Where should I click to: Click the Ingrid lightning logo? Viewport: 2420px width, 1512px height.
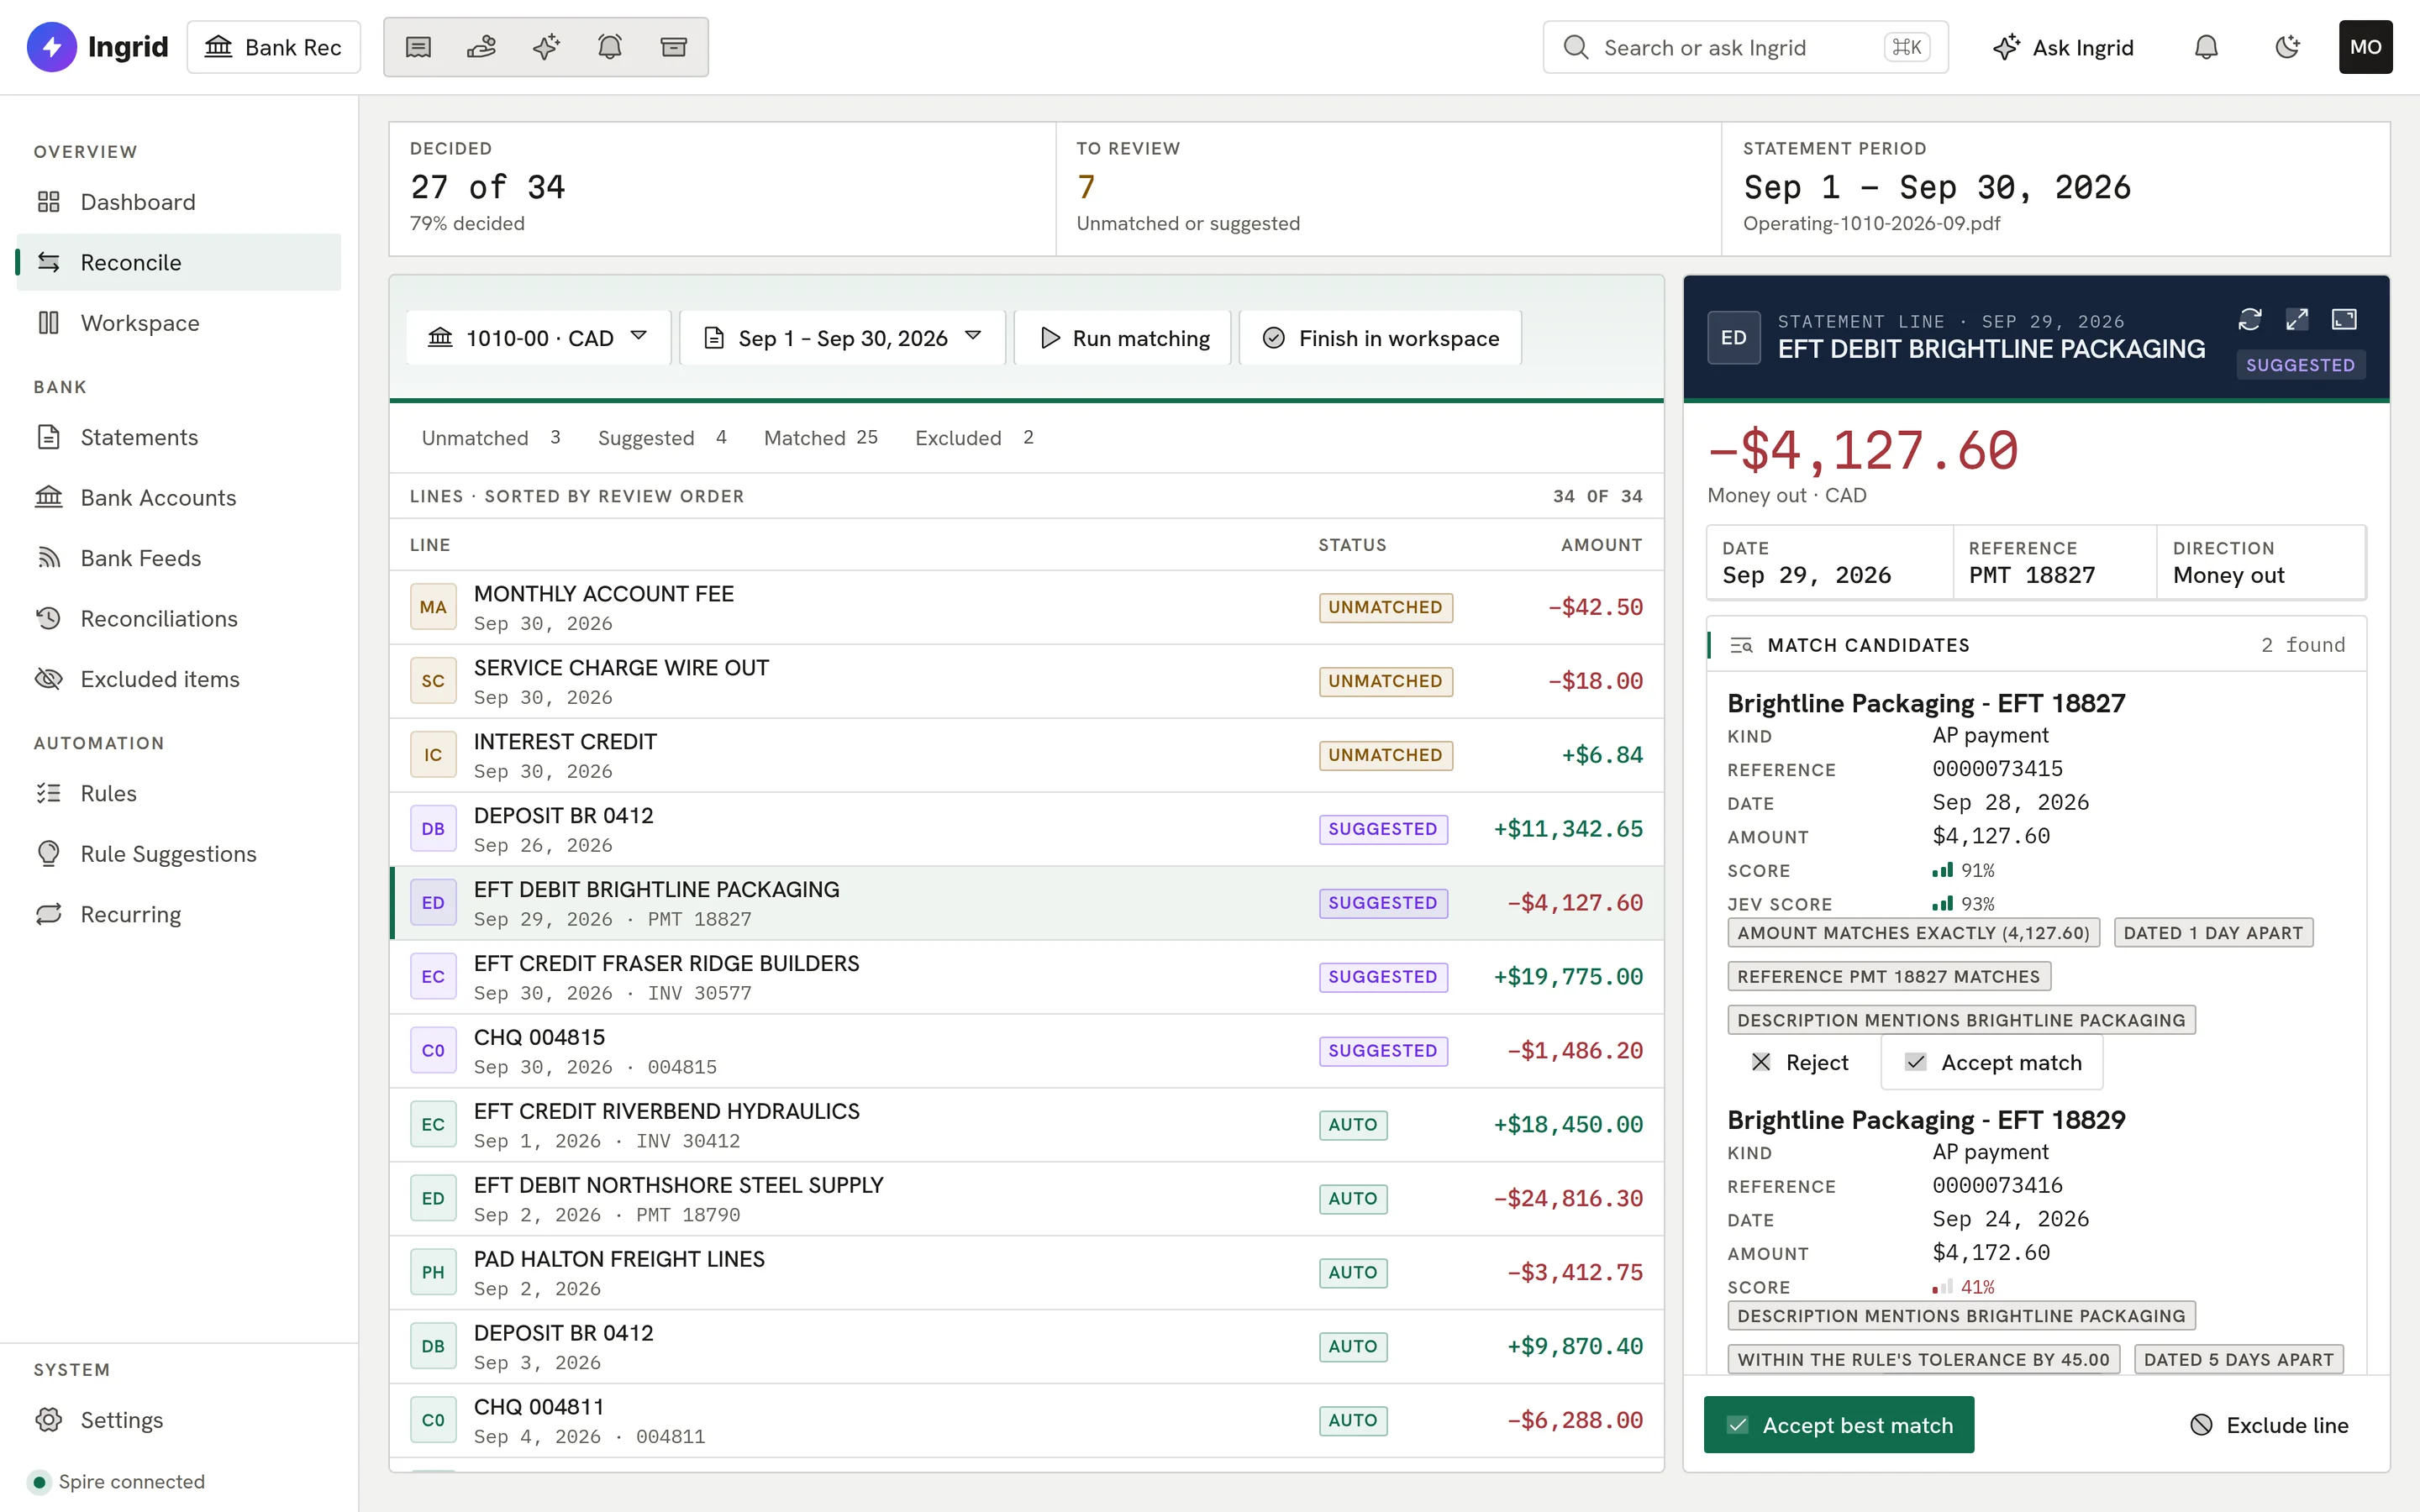[52, 47]
